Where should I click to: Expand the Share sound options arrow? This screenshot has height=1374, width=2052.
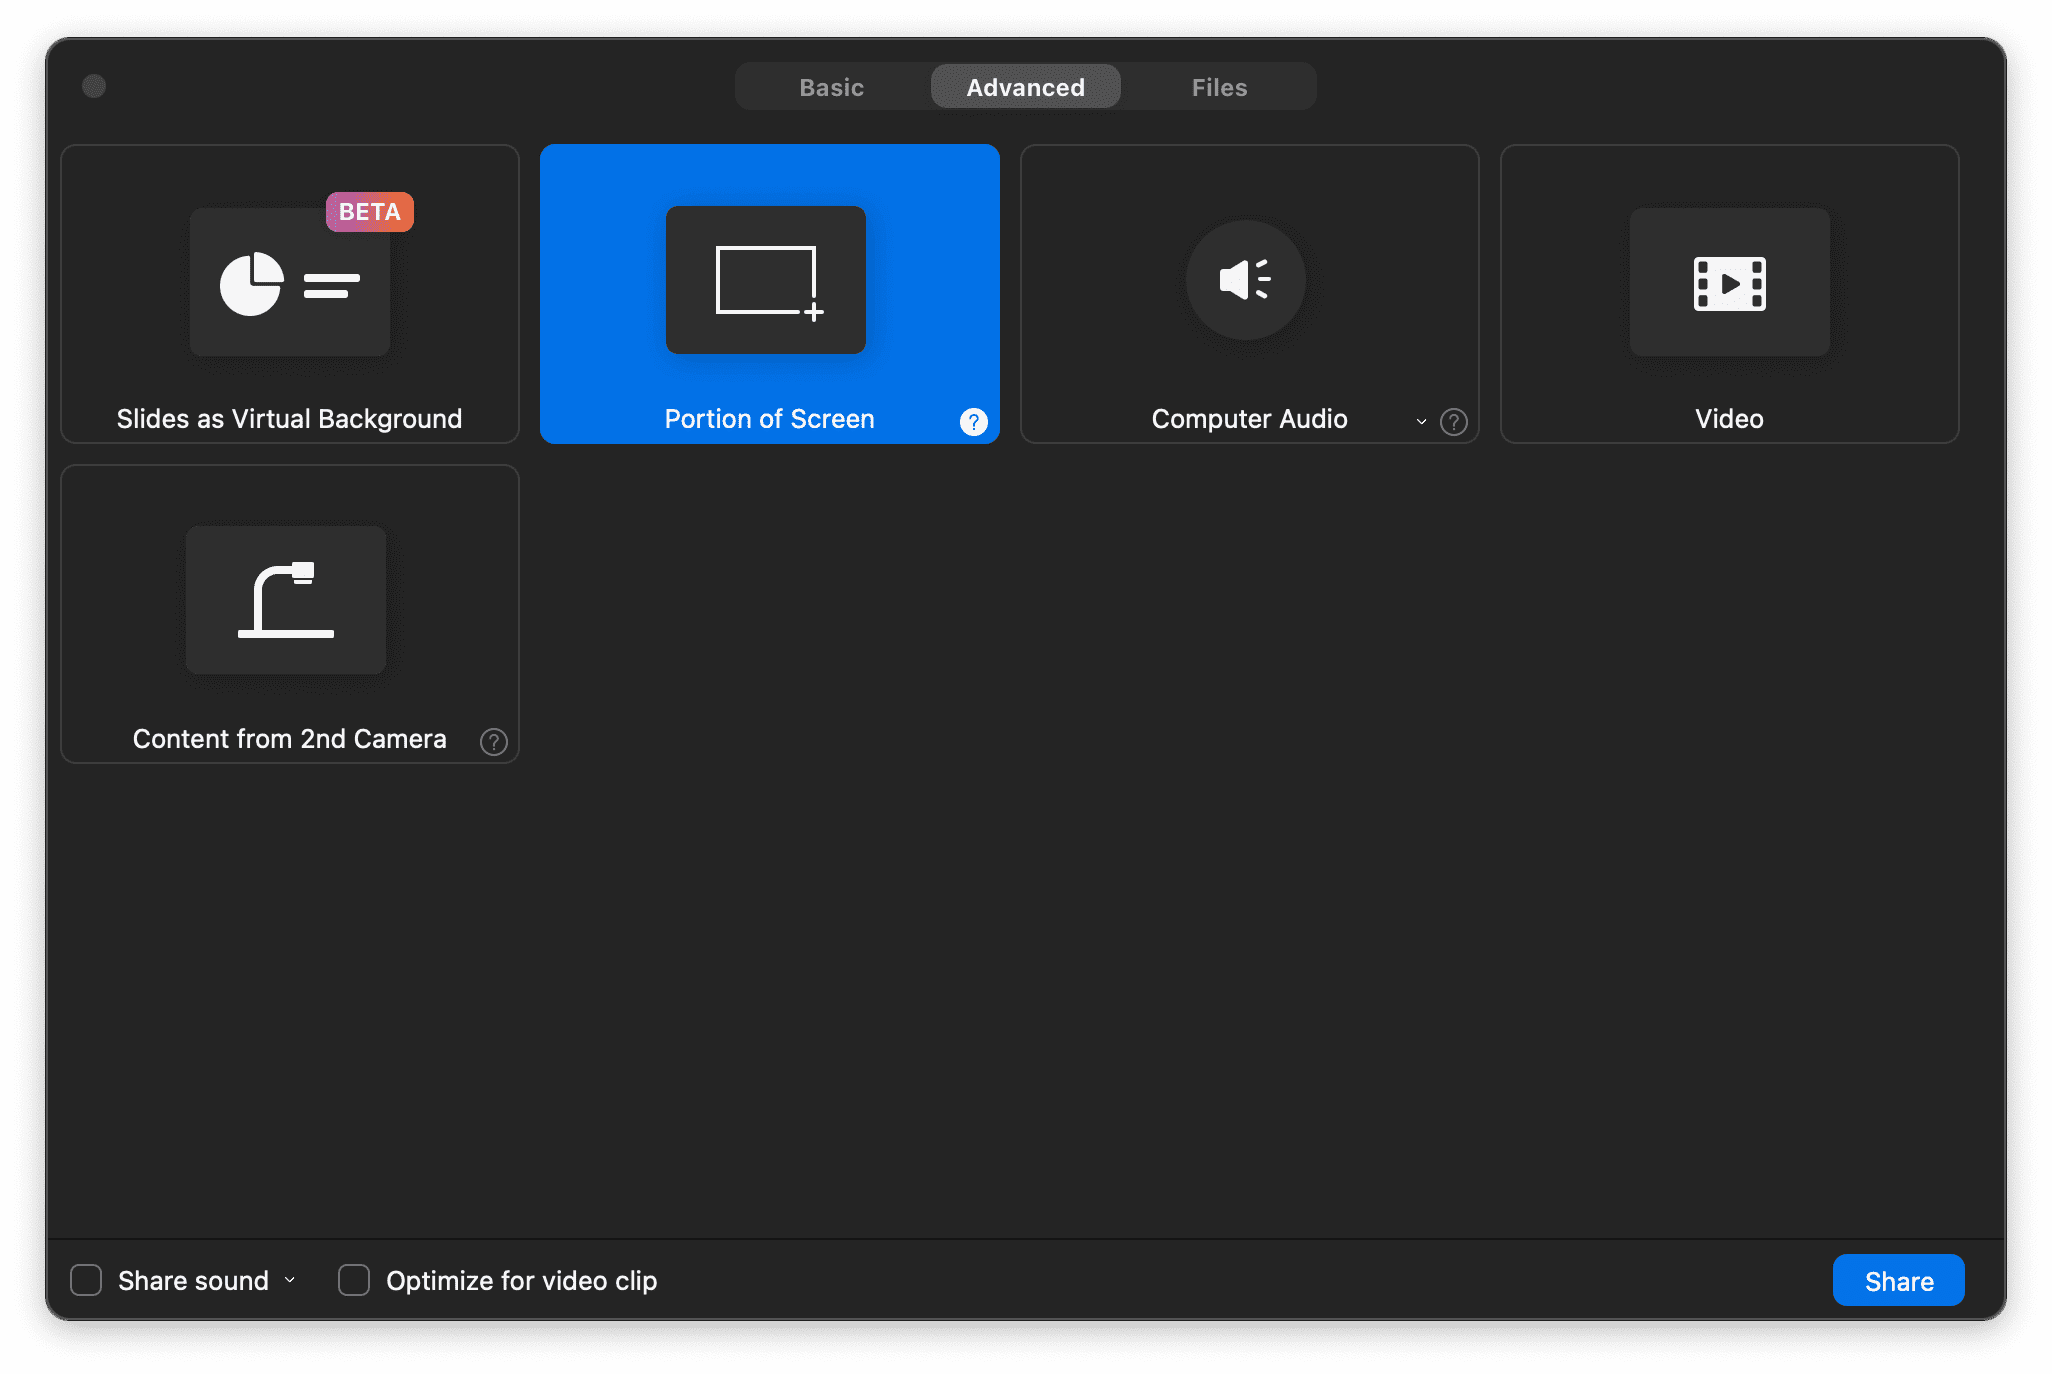click(290, 1280)
